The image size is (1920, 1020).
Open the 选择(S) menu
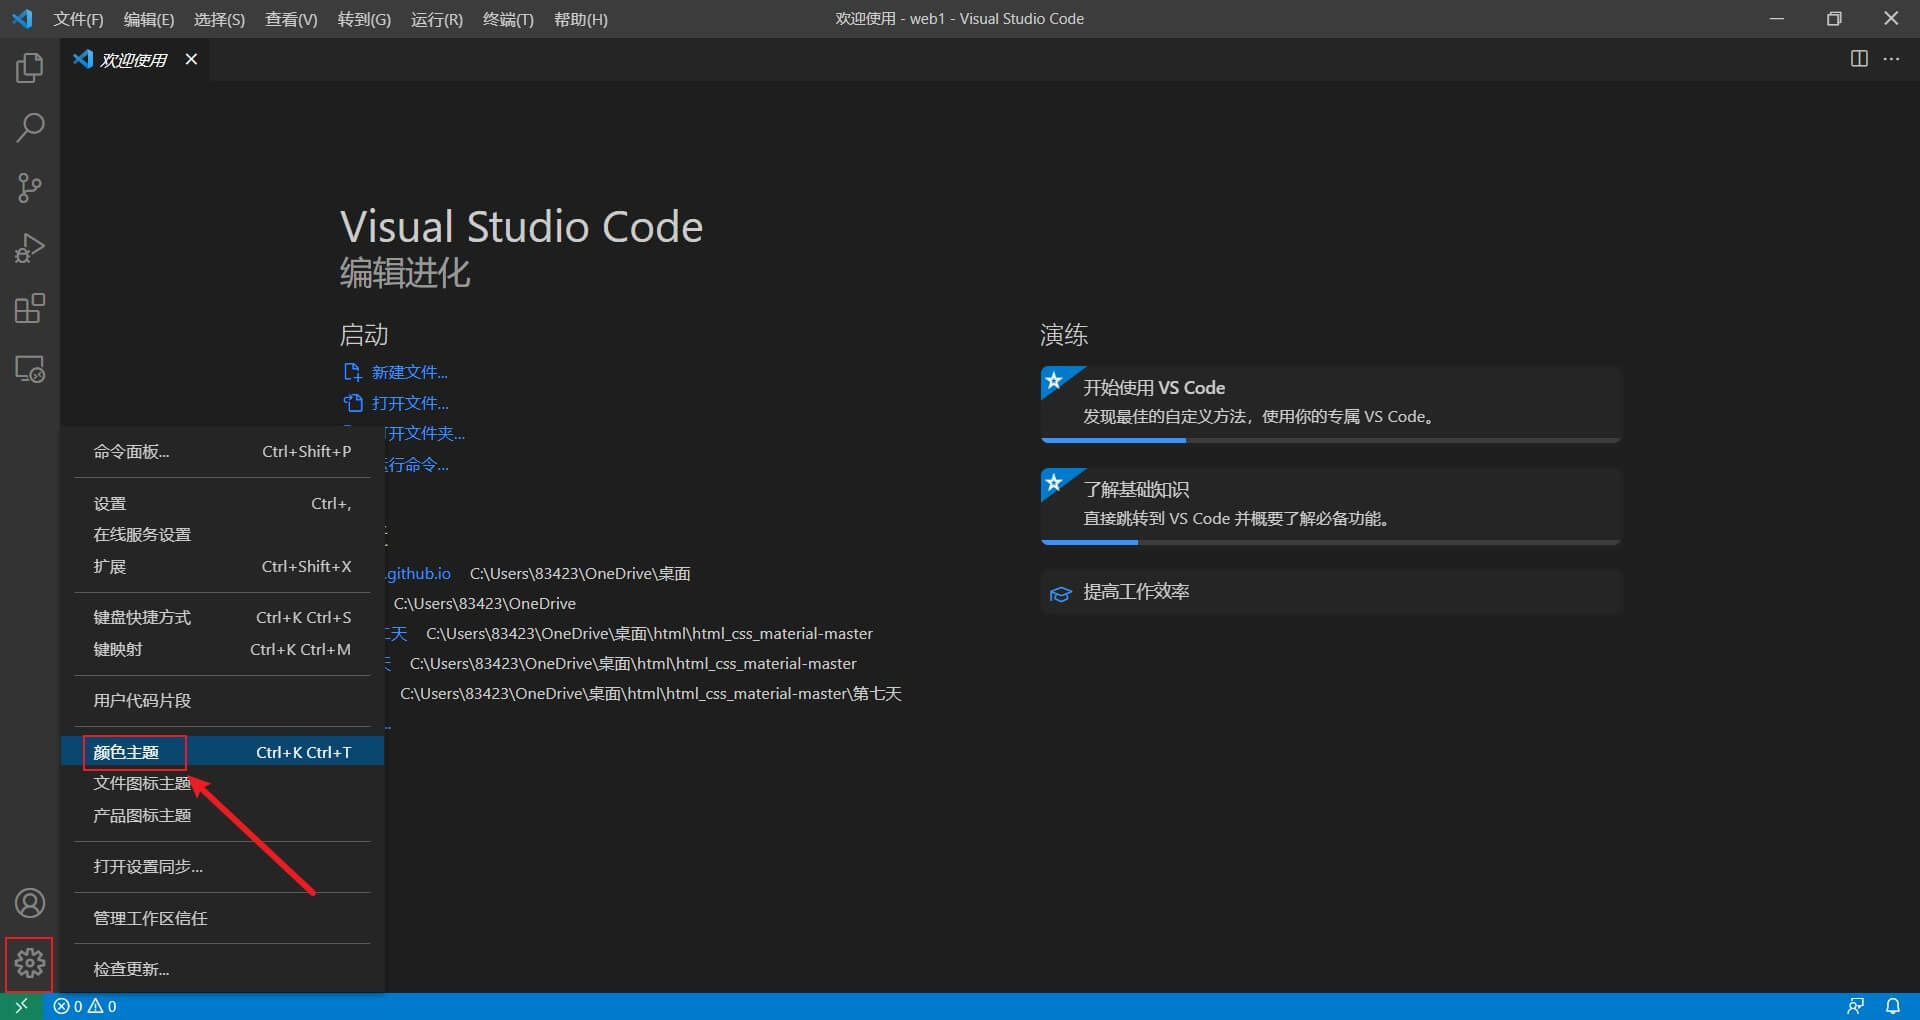pos(219,19)
